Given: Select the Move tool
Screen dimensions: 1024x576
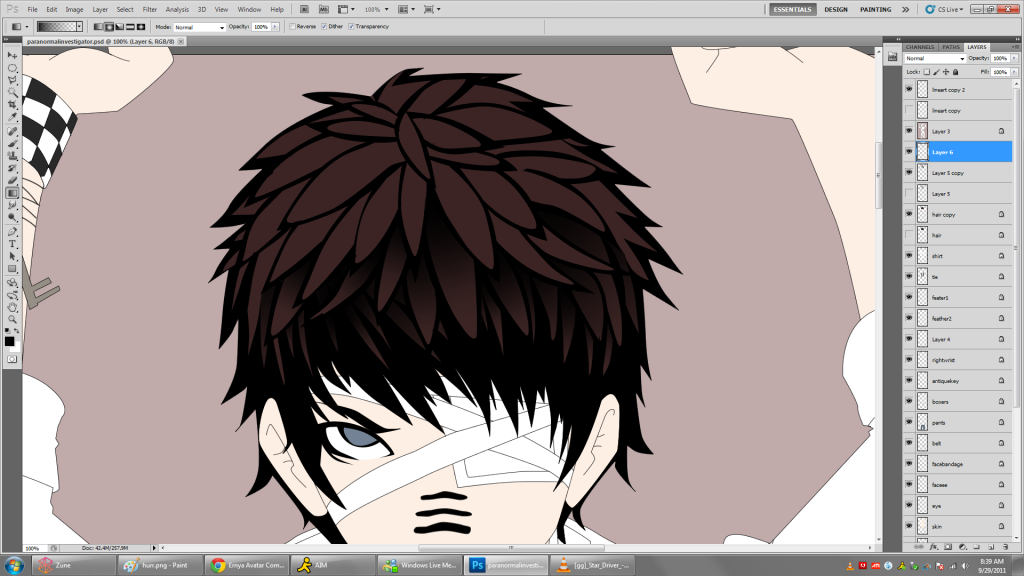Looking at the screenshot, I should [12, 55].
